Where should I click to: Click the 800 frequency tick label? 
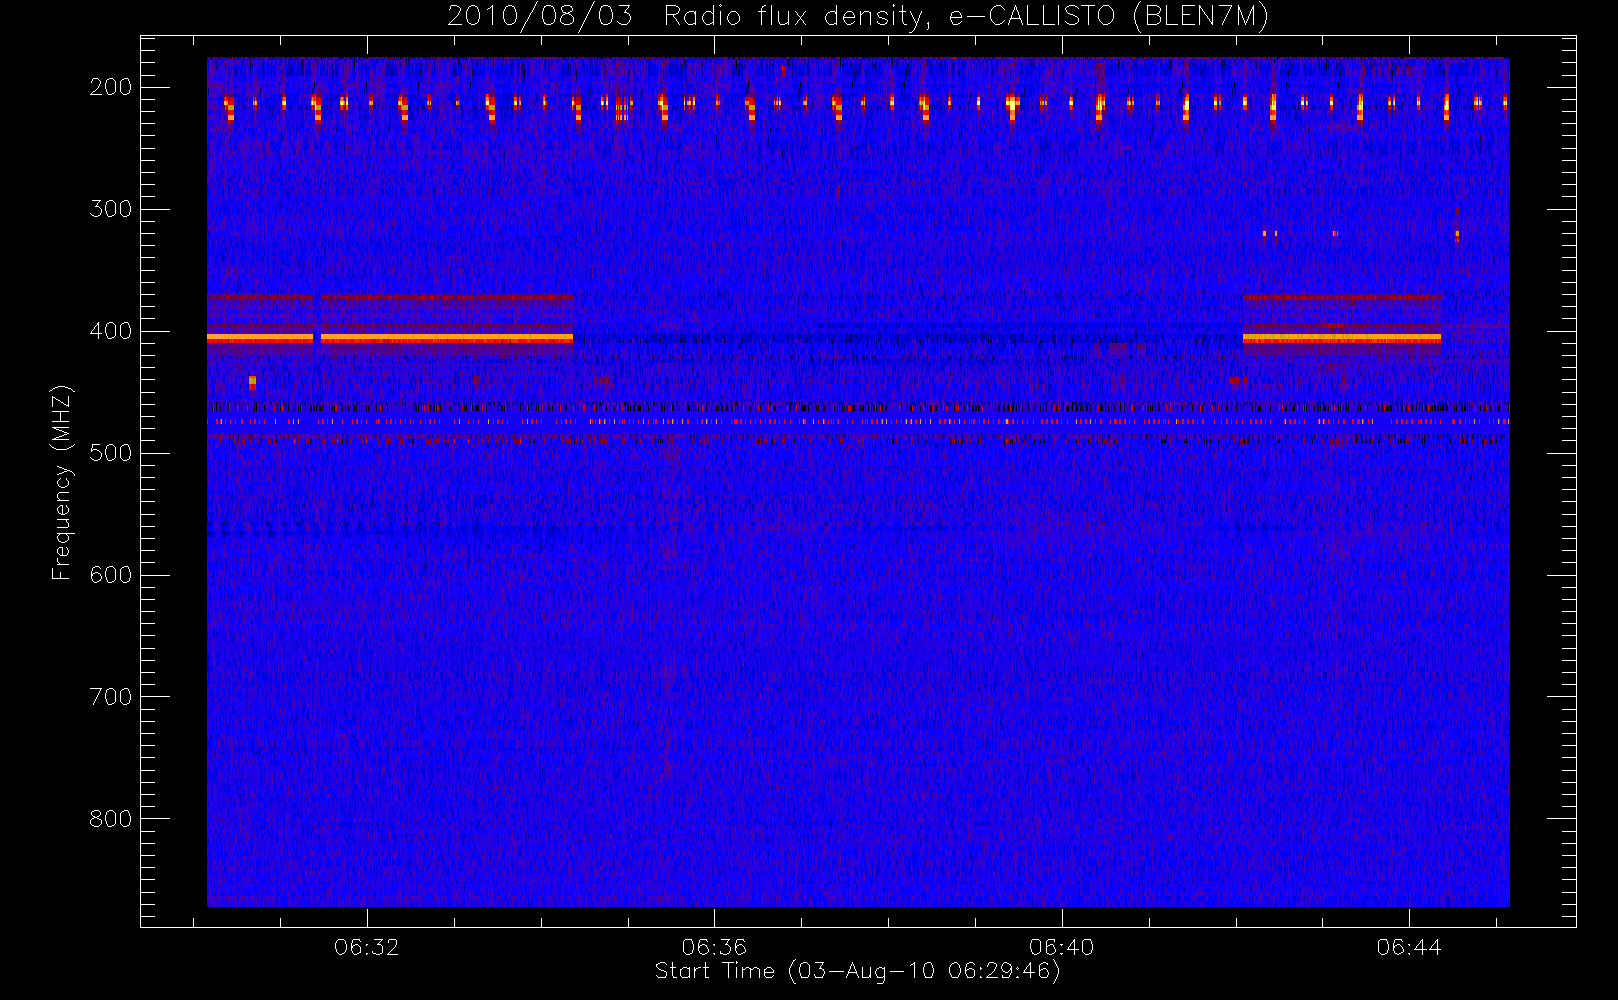111,819
